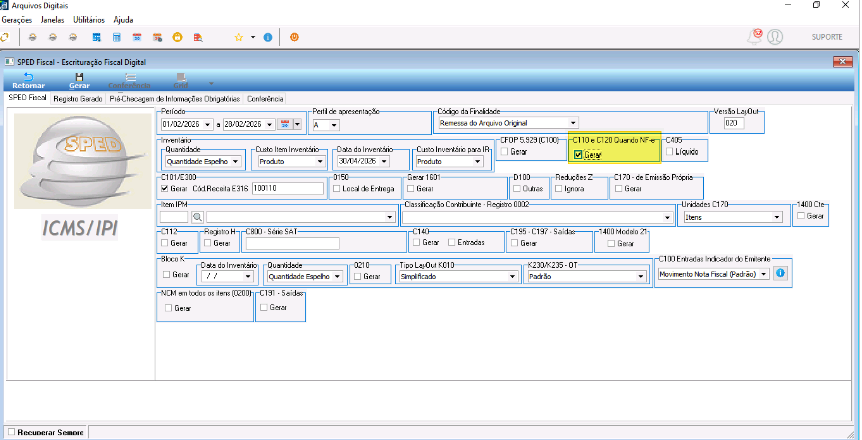Click the SUPORTE link

coord(827,37)
